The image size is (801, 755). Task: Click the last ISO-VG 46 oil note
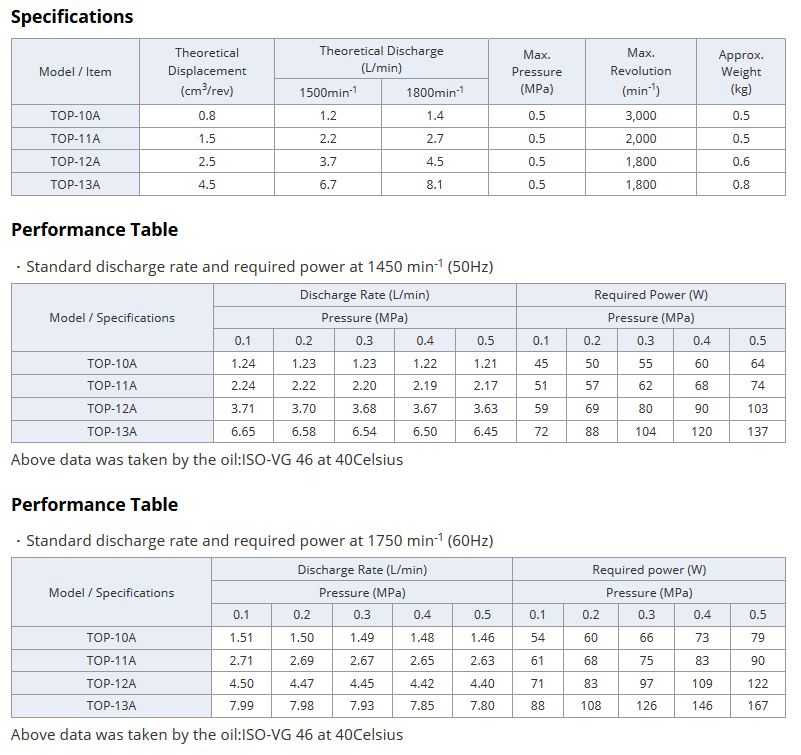point(207,735)
